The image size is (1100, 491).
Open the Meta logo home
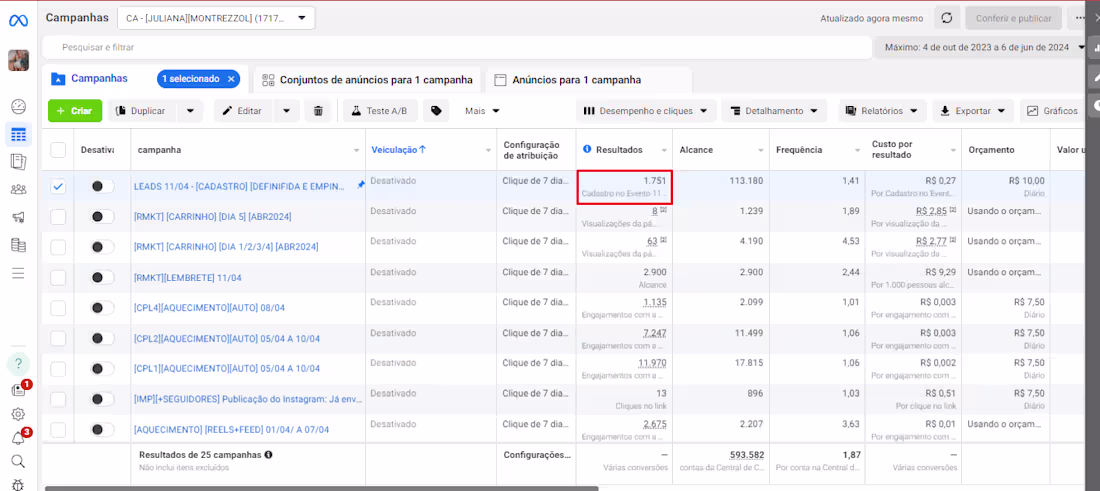[18, 21]
